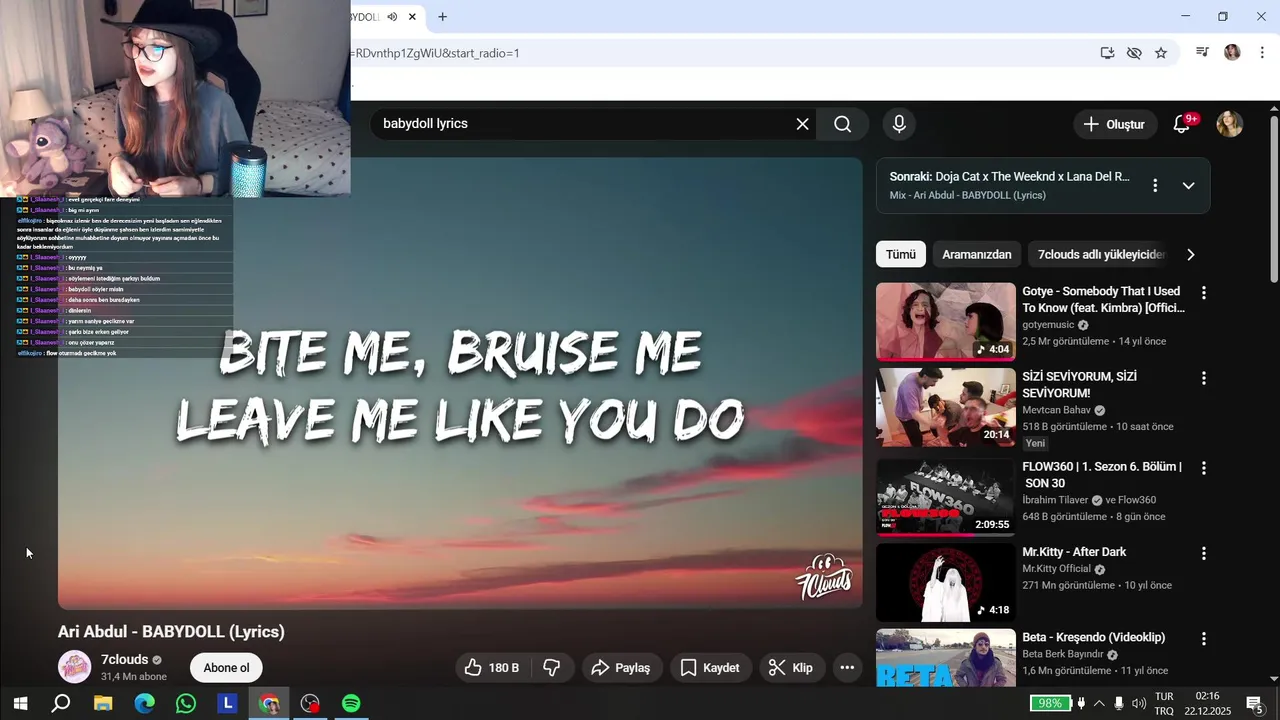Open options for SİZİ SEVİYORUM video
Viewport: 1280px width, 720px height.
coord(1204,378)
